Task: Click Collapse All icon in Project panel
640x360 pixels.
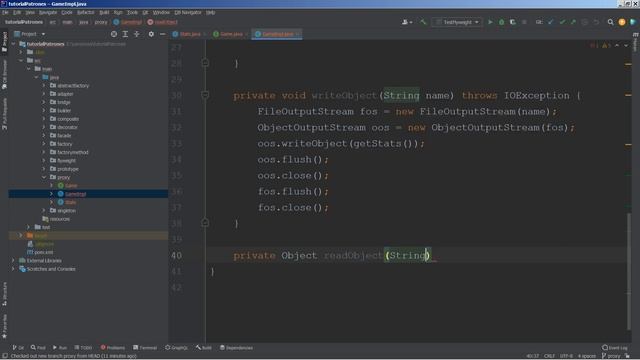Action: tap(137, 34)
